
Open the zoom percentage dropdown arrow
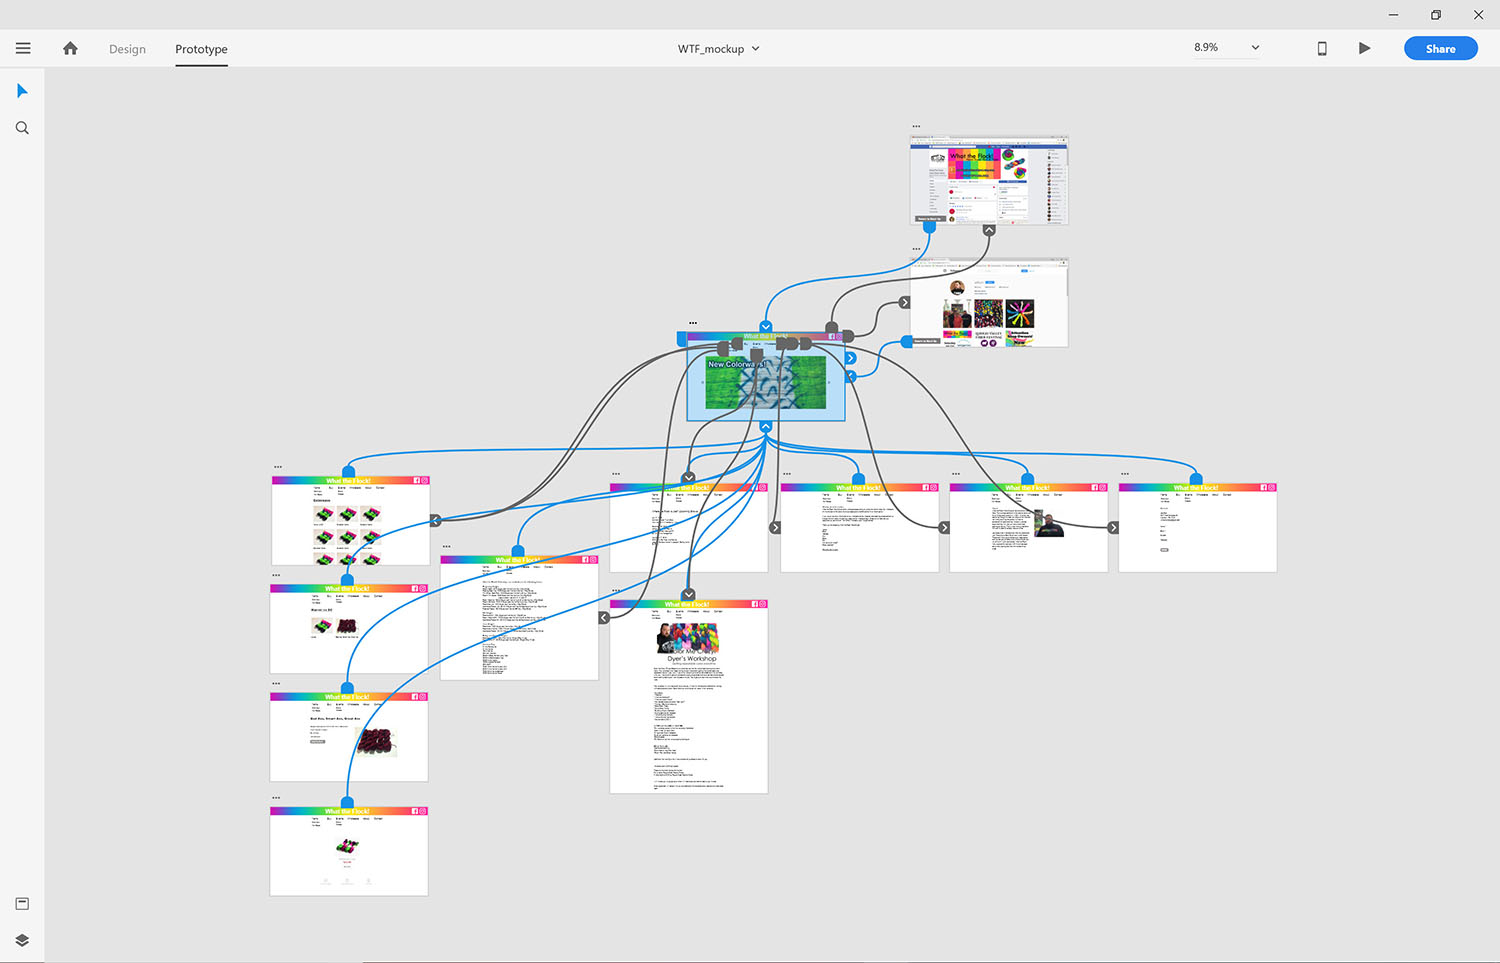[x=1255, y=48]
